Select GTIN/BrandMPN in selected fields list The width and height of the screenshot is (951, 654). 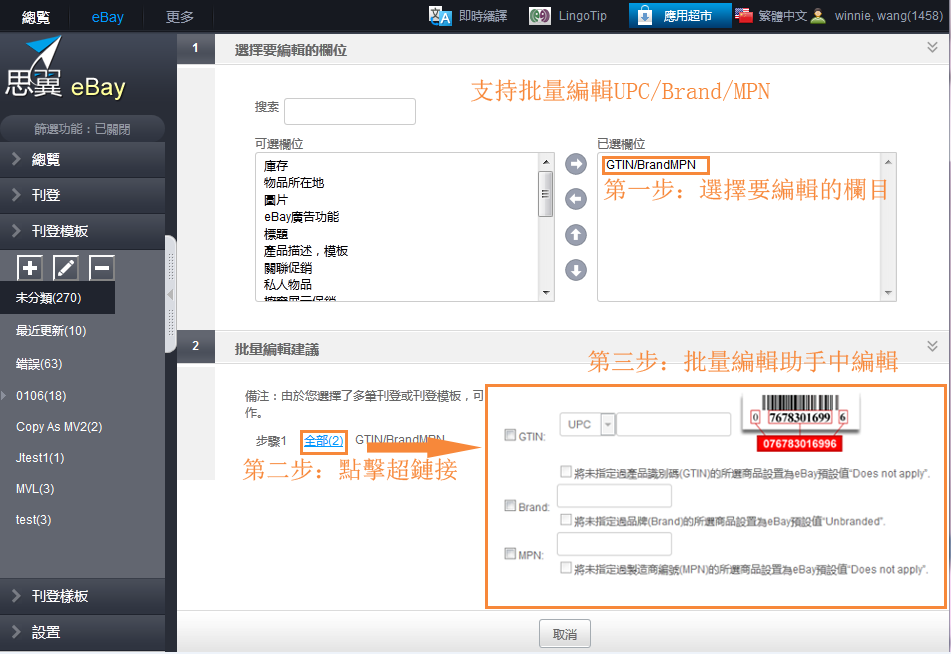[x=651, y=164]
